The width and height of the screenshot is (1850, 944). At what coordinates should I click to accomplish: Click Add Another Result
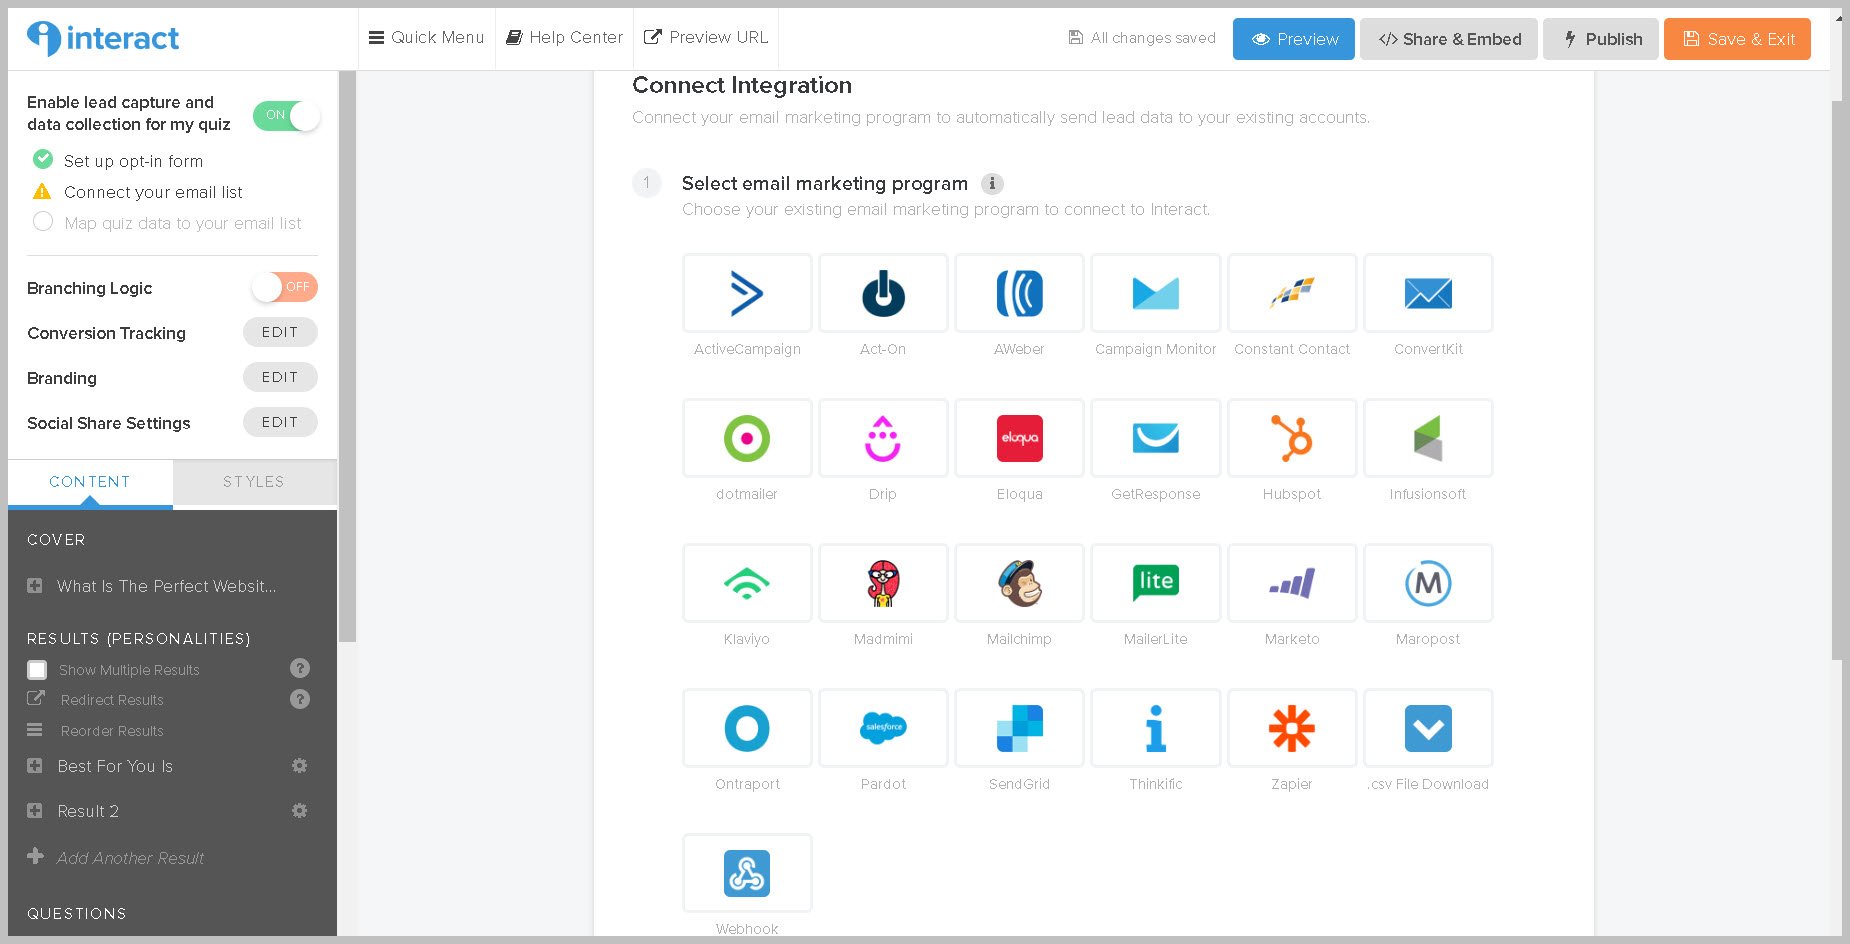click(130, 858)
